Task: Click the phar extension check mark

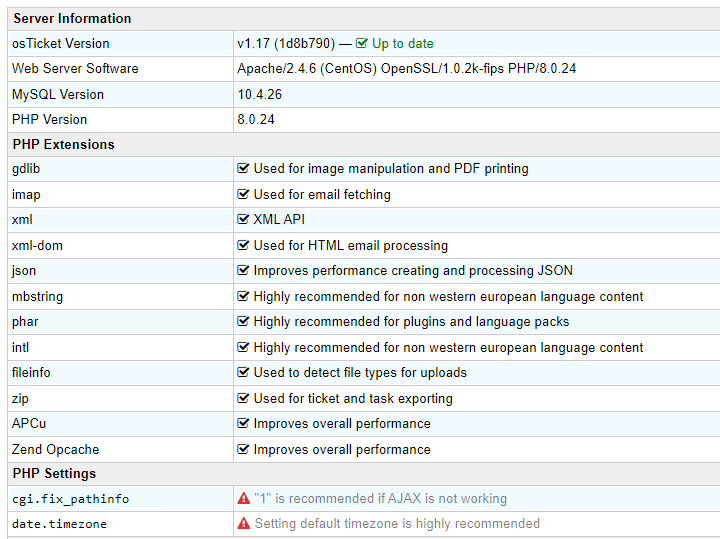Action: [x=243, y=321]
